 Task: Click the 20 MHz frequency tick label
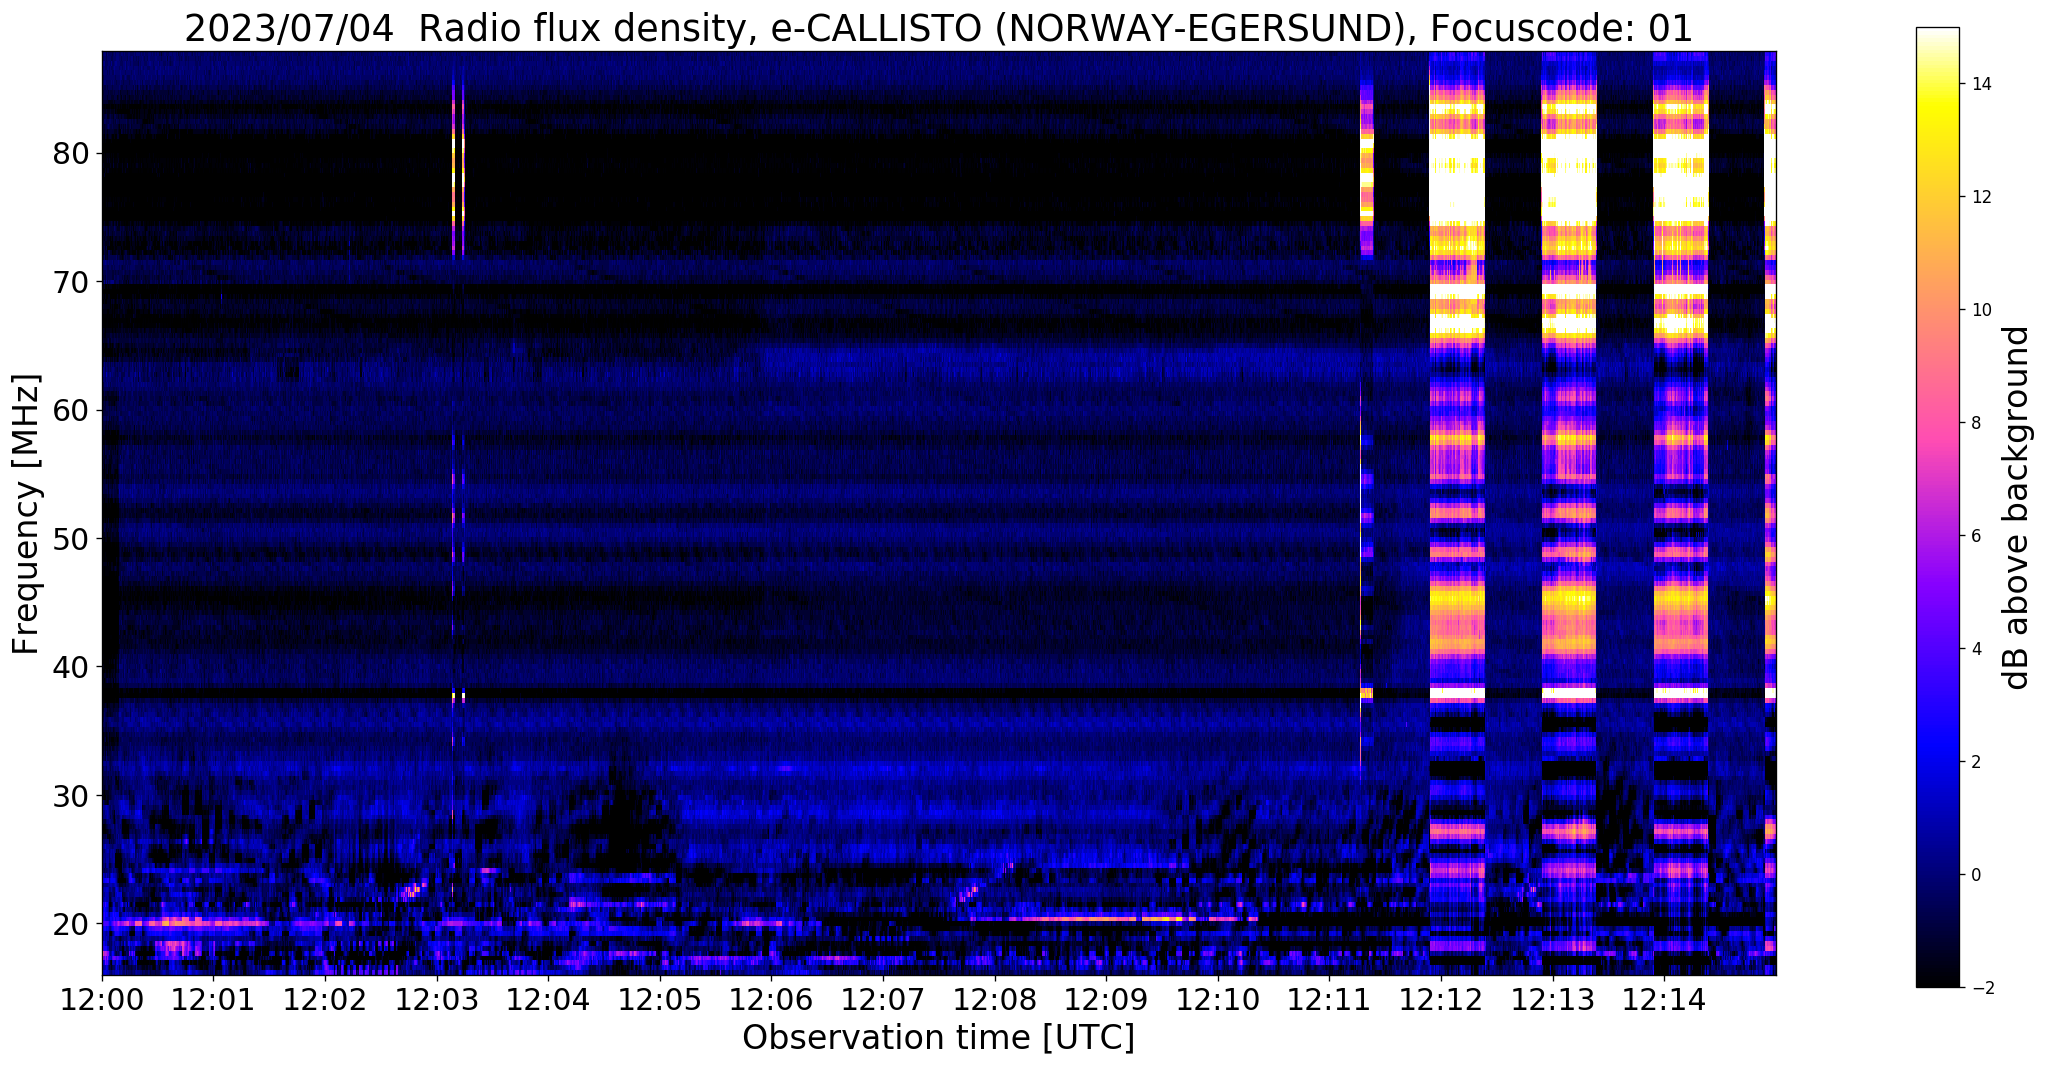pyautogui.click(x=71, y=923)
